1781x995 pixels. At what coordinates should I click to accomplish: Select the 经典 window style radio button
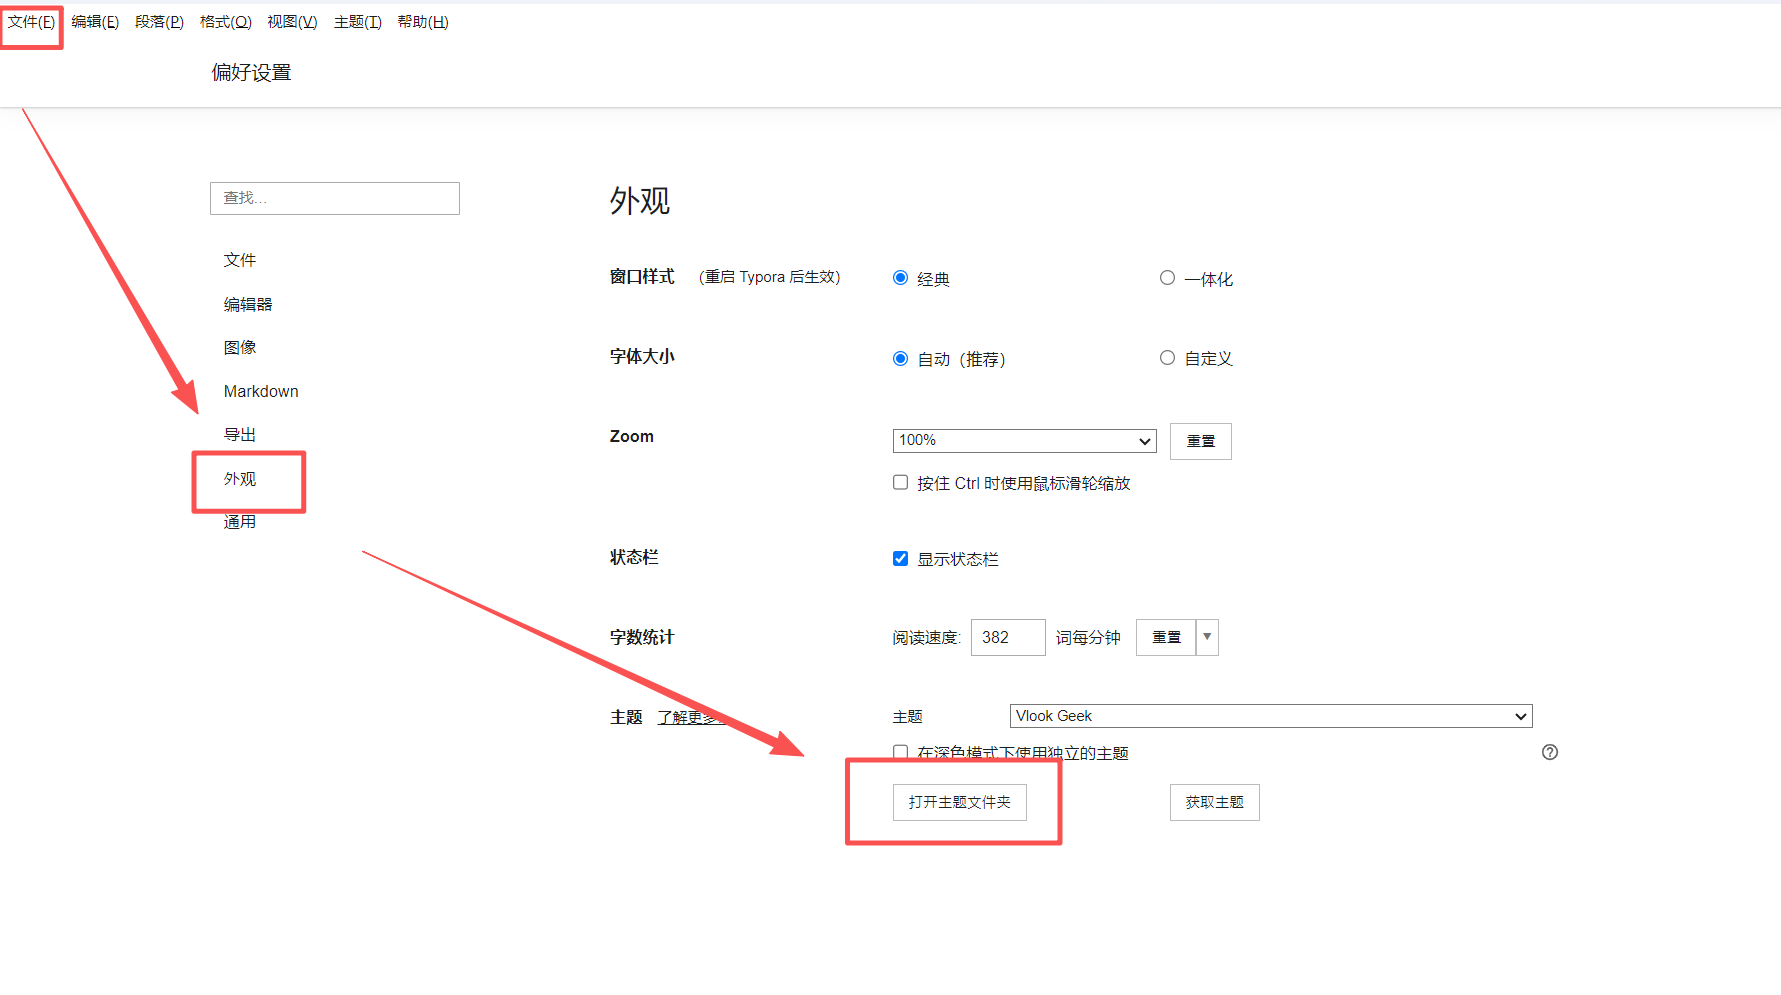(900, 278)
